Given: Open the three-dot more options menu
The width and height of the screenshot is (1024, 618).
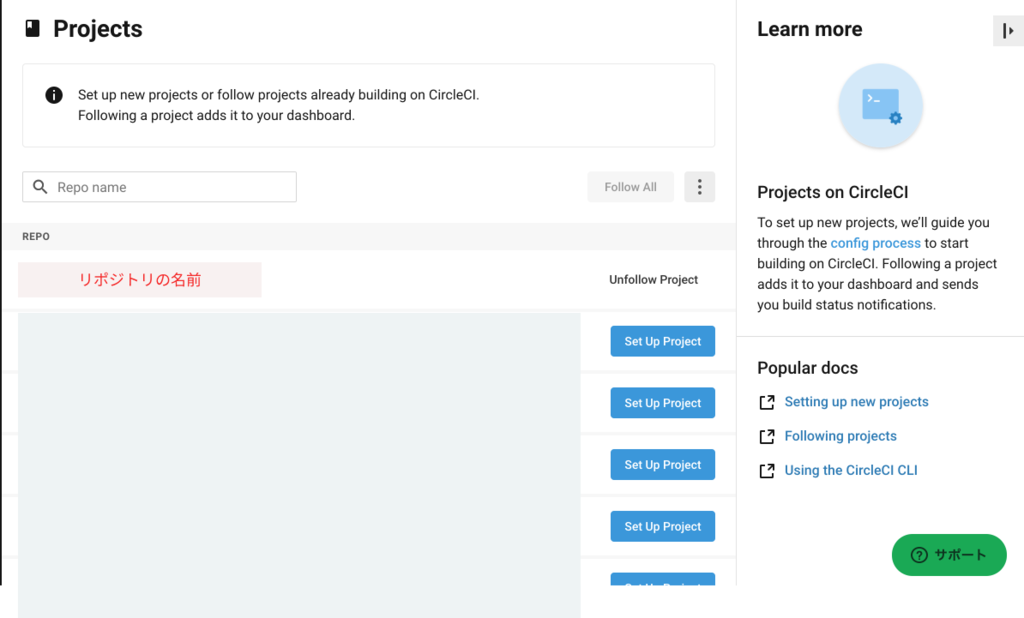Looking at the screenshot, I should [x=699, y=187].
